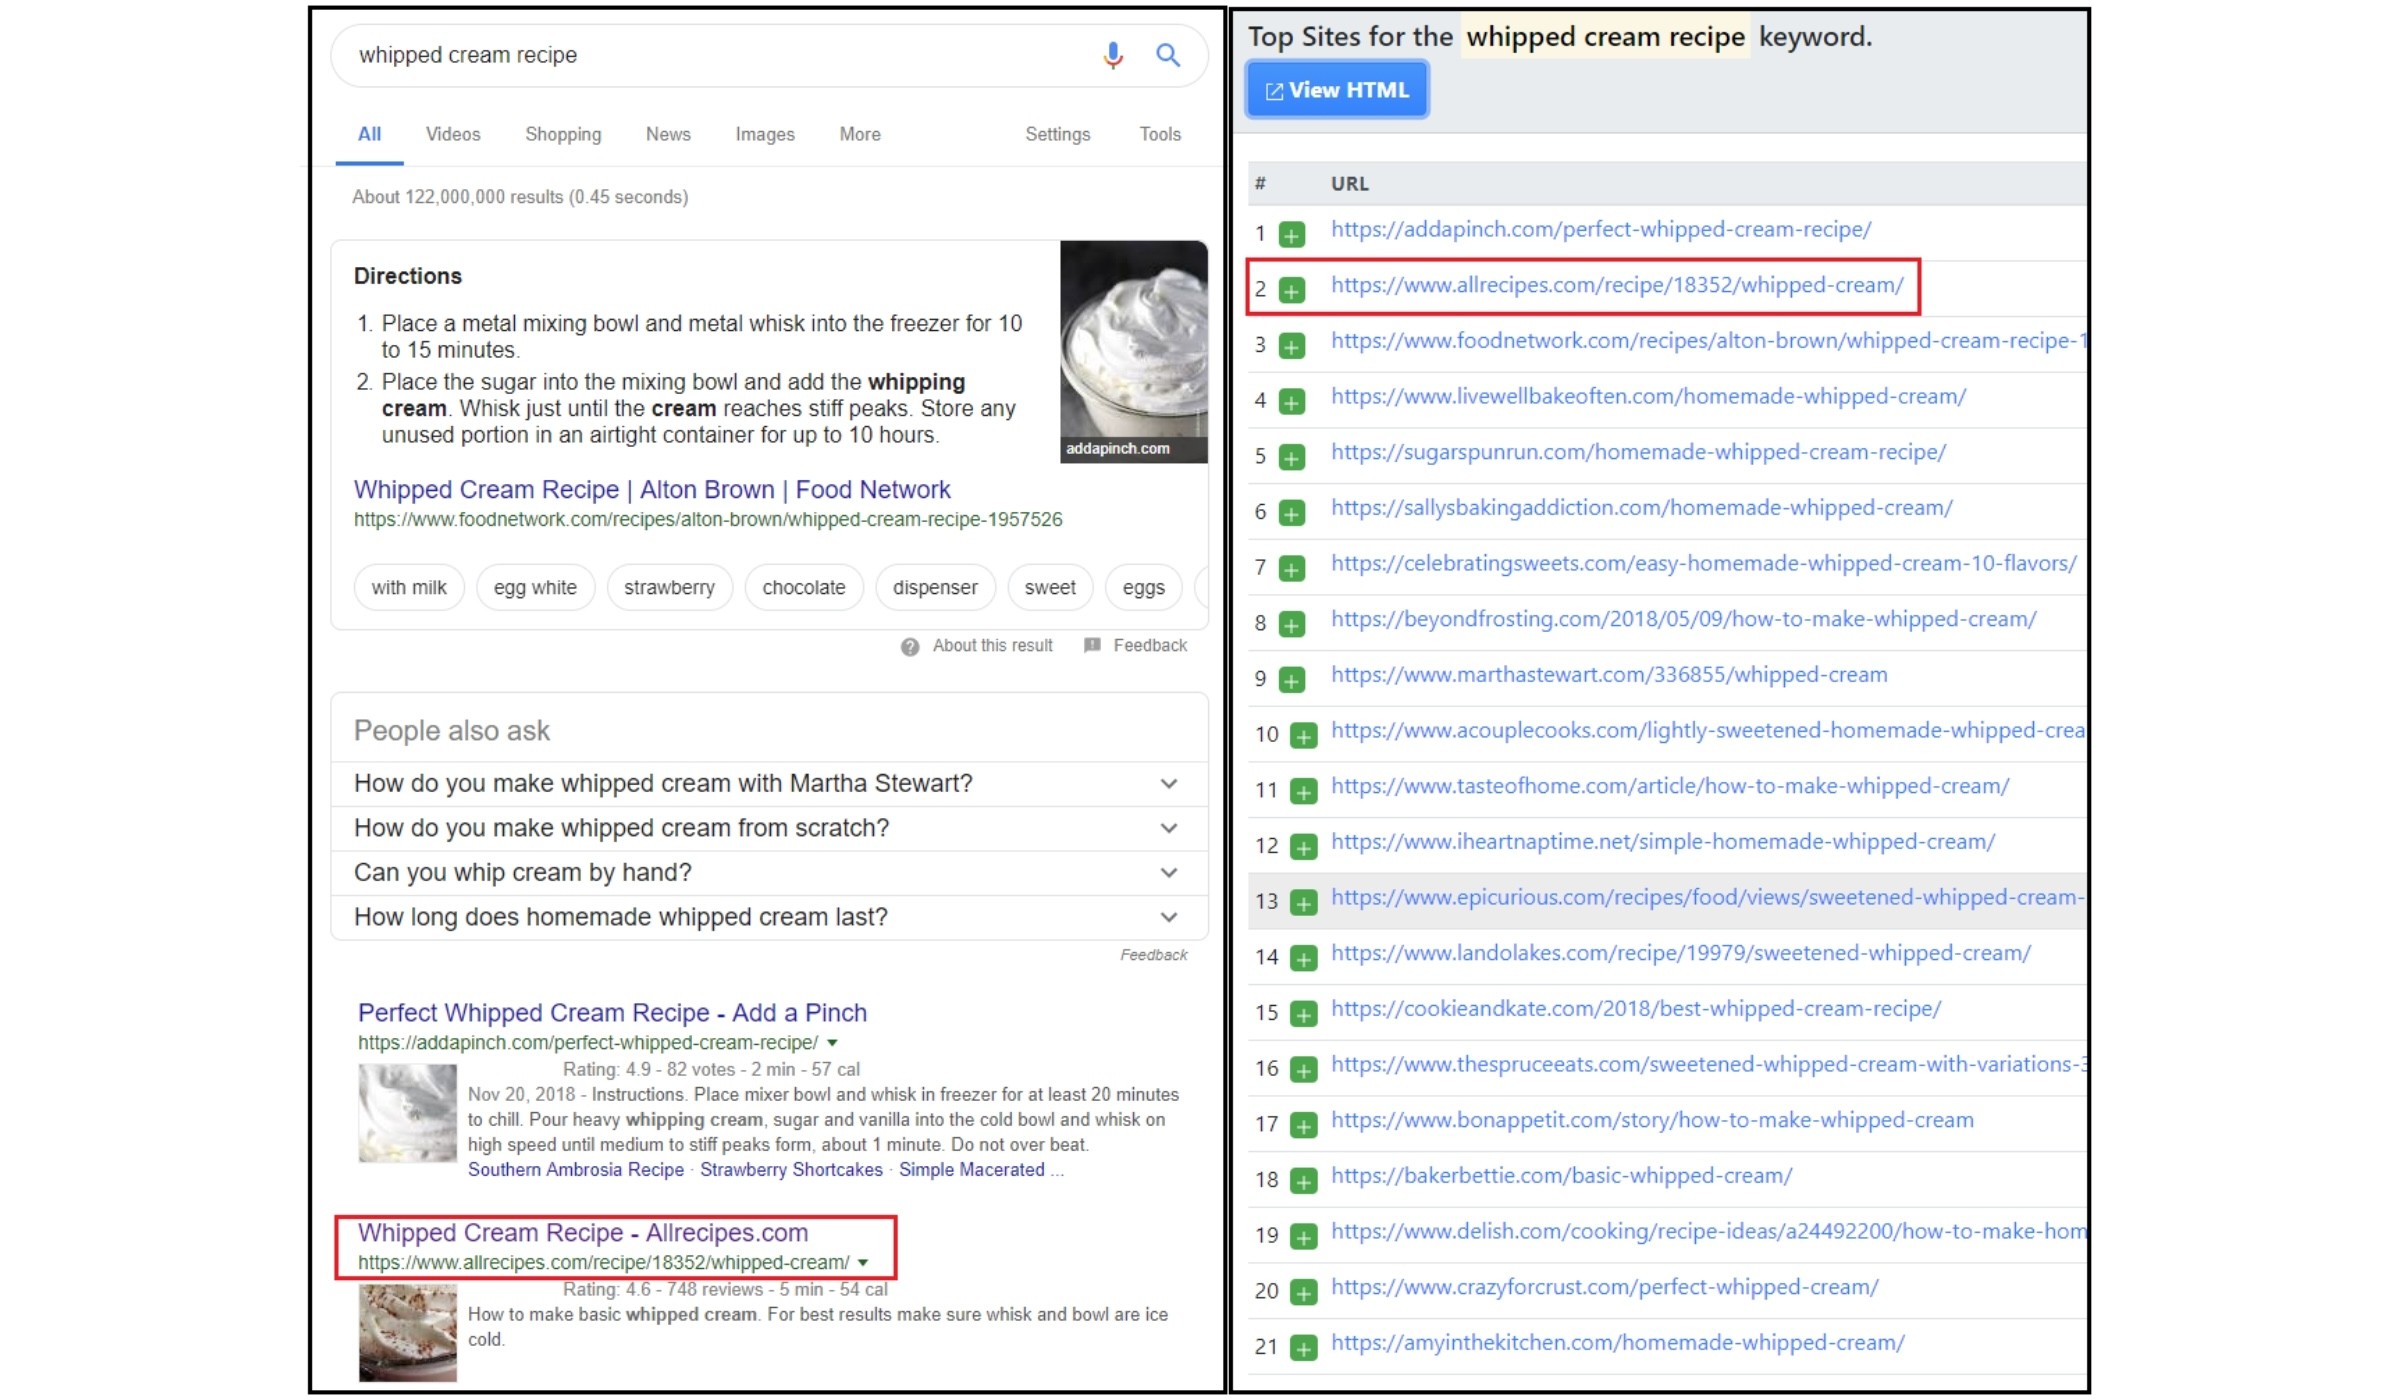The height and width of the screenshot is (1400, 2400).
Task: Expand the Martha Stewart whipped cream question
Action: click(769, 784)
